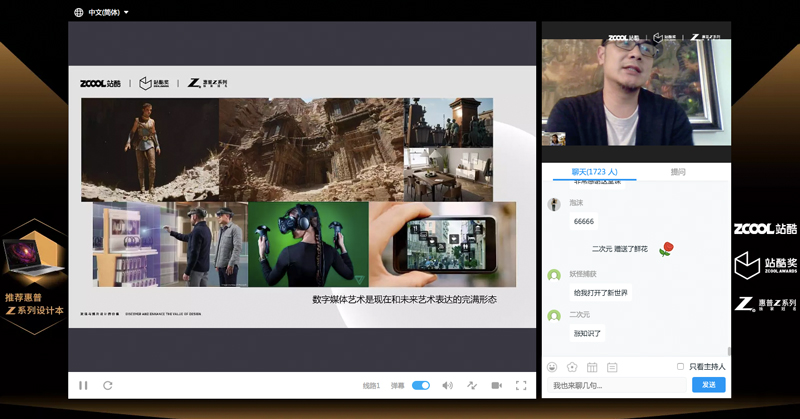Open the emoji picker
Image resolution: width=800 pixels, height=419 pixels.
(552, 367)
